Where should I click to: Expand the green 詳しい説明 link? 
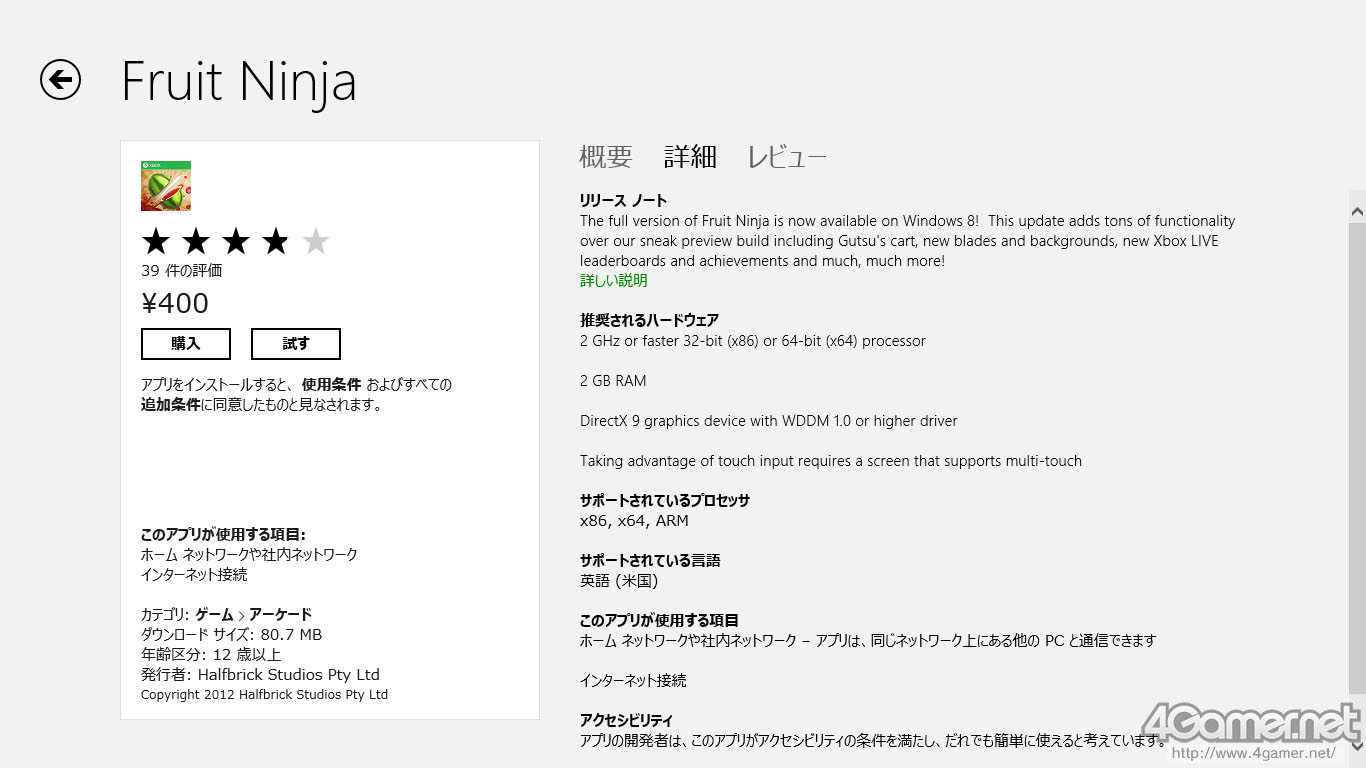tap(614, 281)
